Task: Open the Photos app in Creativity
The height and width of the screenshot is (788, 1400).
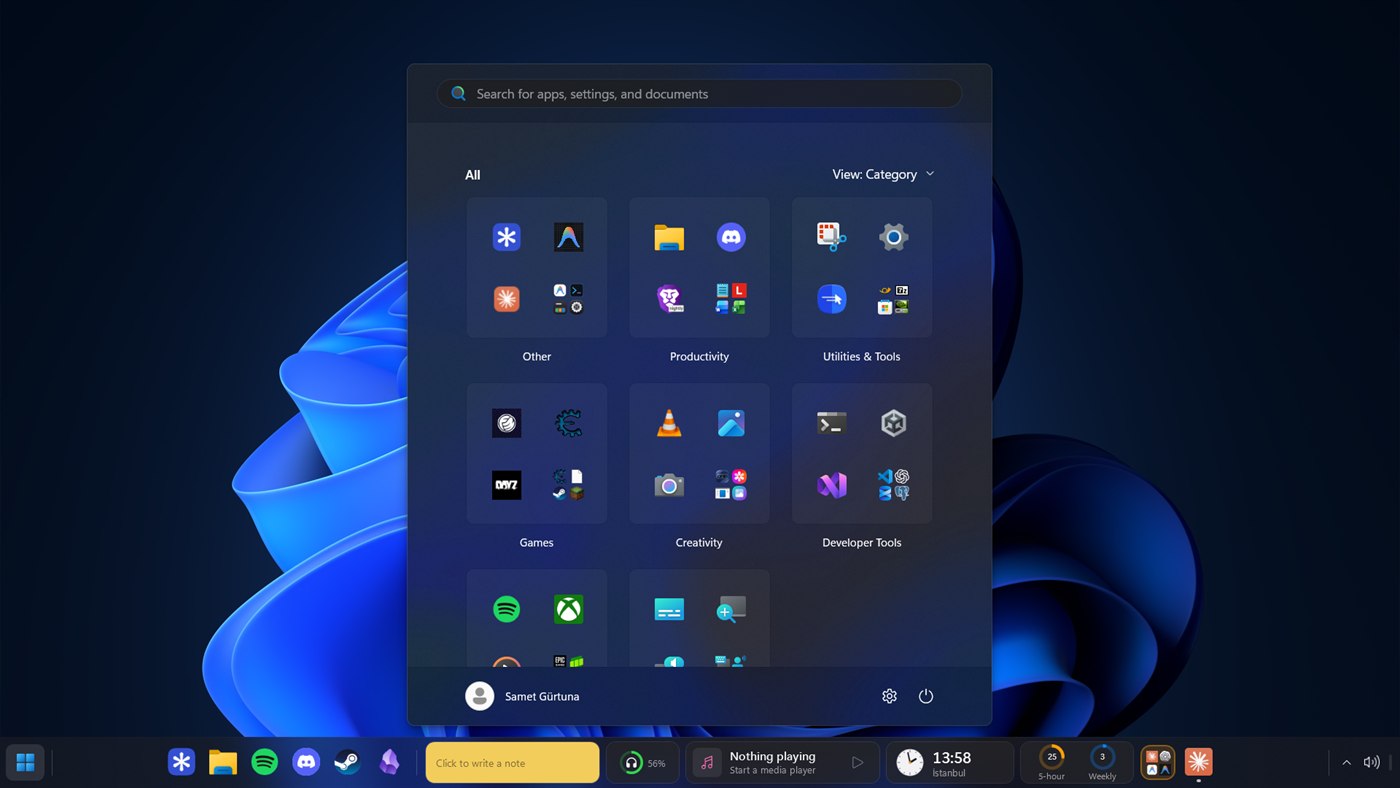Action: coord(731,423)
